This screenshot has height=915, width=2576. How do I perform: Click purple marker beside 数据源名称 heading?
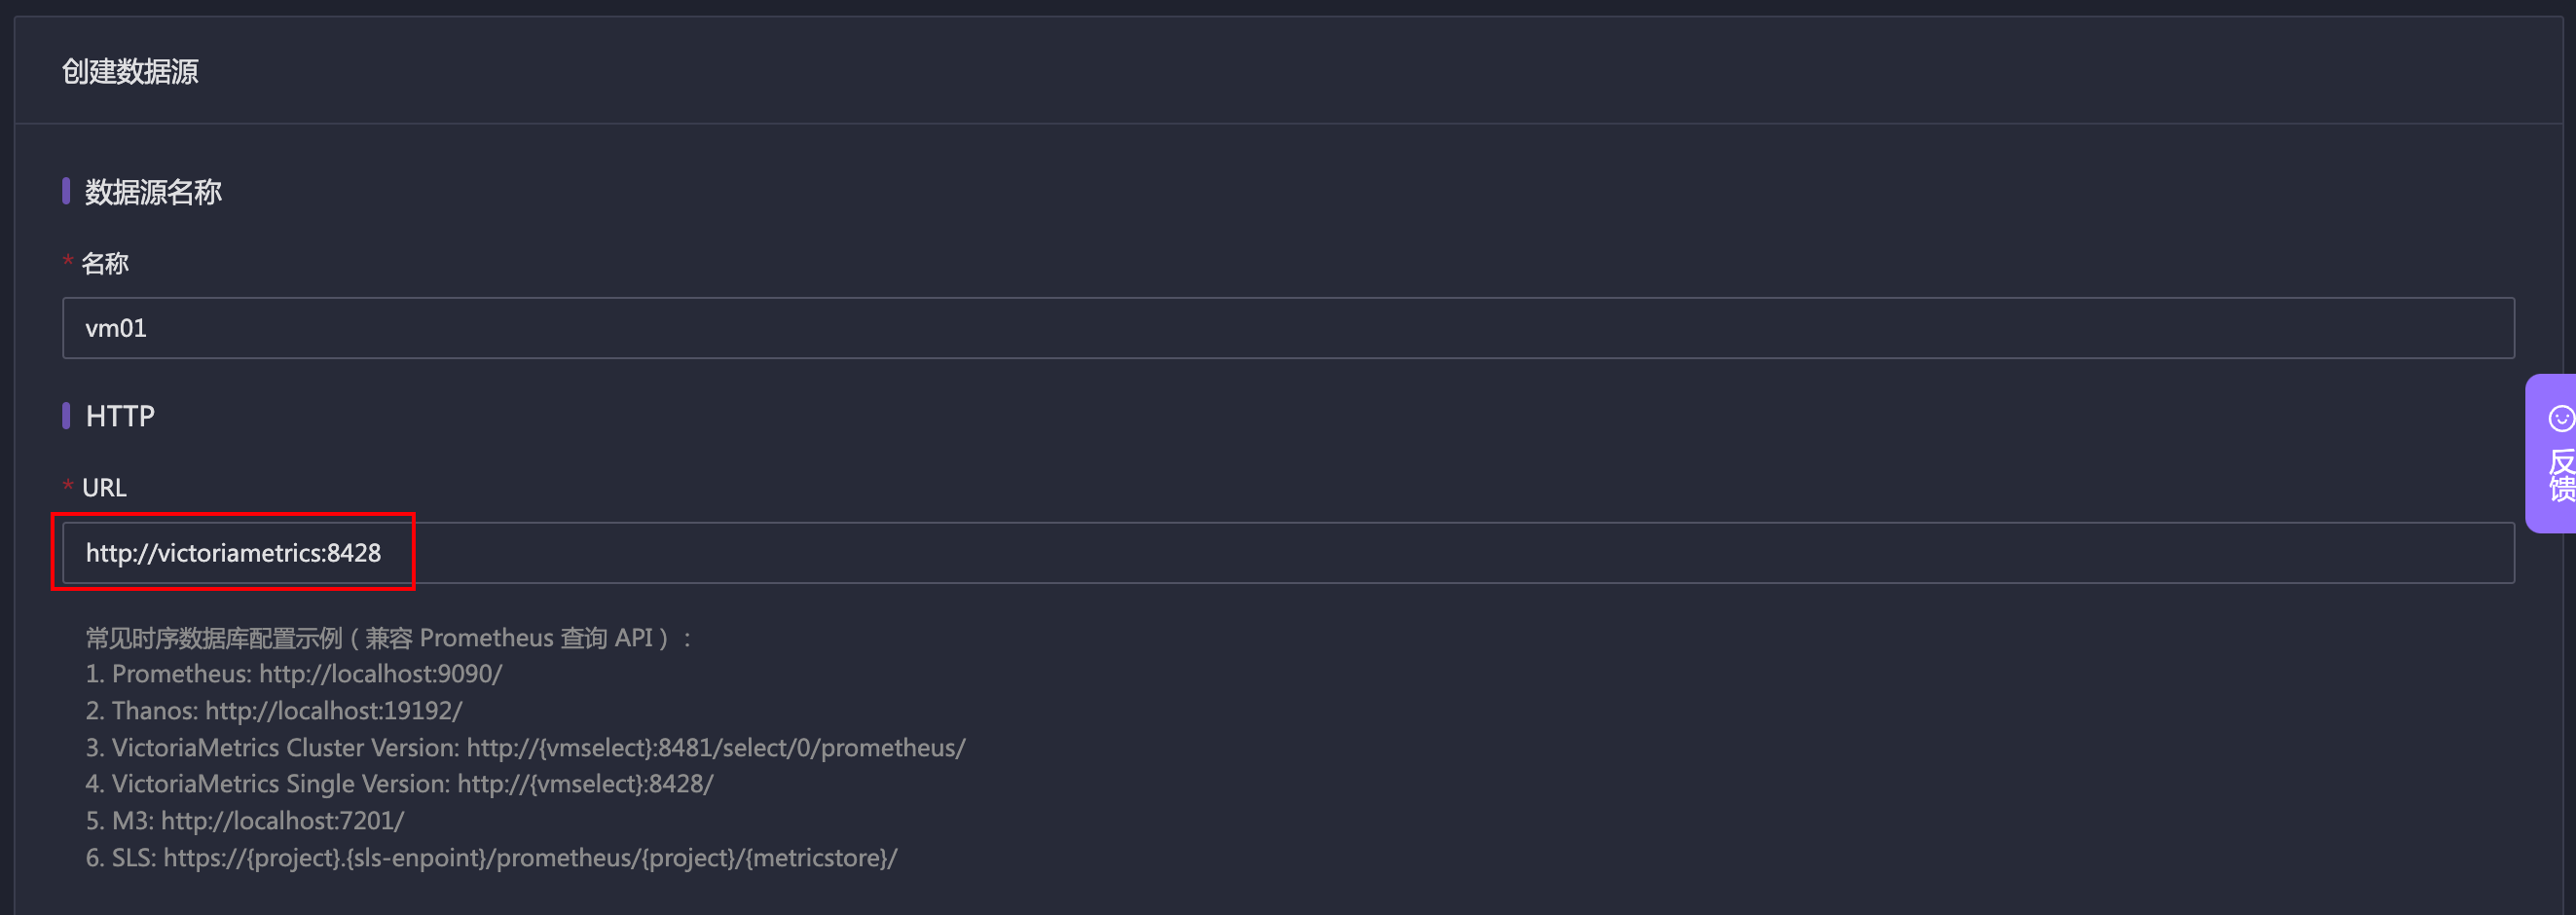point(66,191)
